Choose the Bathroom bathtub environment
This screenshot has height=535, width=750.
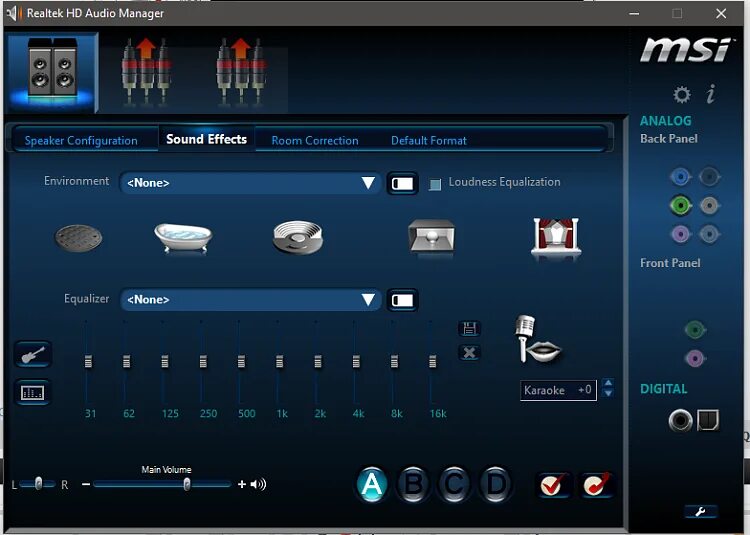[x=184, y=237]
